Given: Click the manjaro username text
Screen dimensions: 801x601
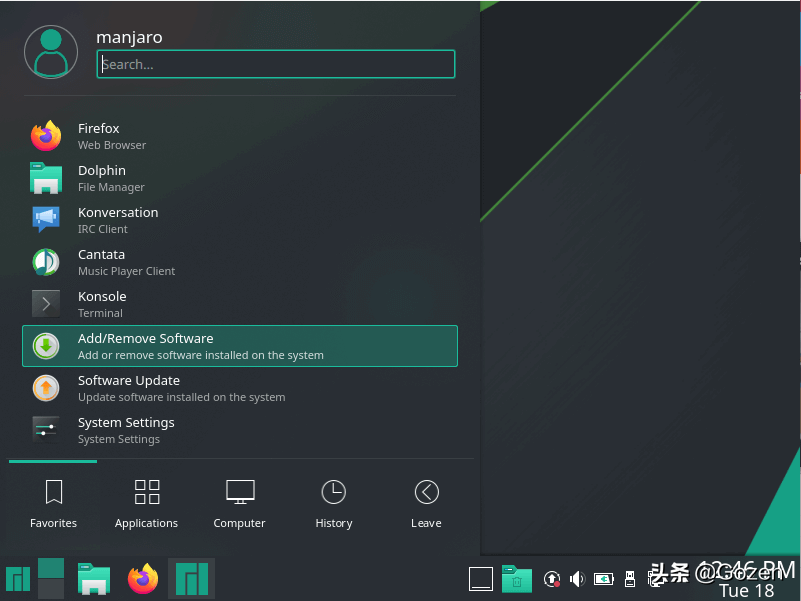Looking at the screenshot, I should click(x=129, y=37).
